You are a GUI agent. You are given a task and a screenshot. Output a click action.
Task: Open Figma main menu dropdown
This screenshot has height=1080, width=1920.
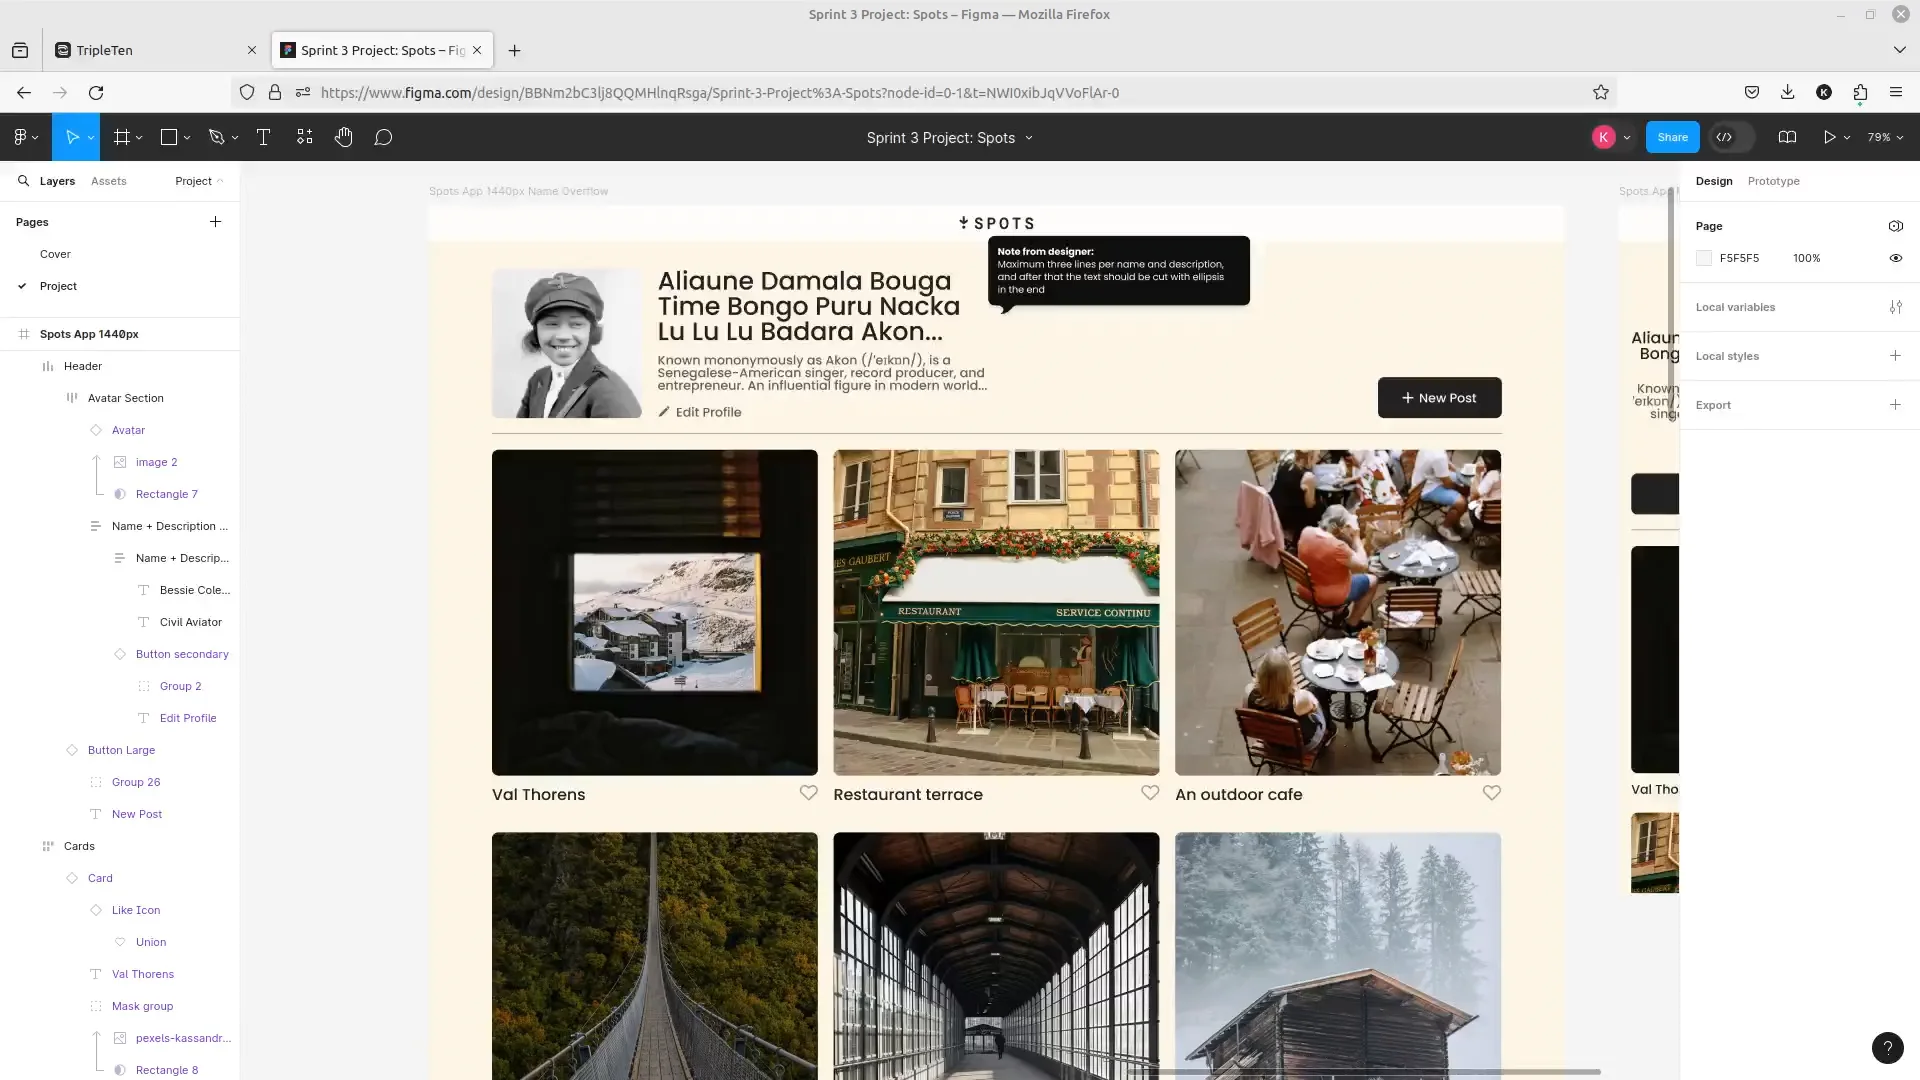[x=26, y=138]
